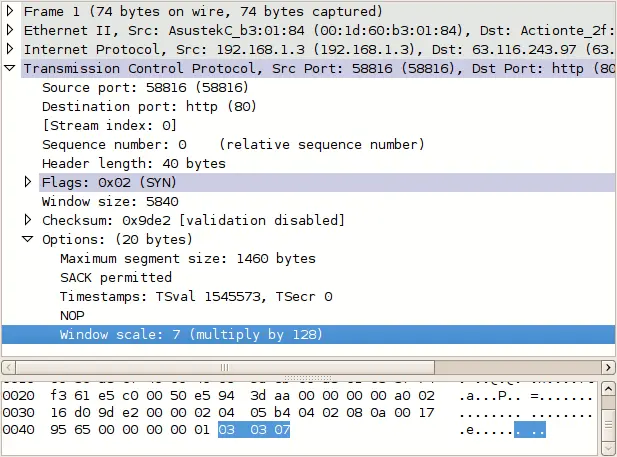Expand the Ethernet II section arrow
This screenshot has width=617, height=457.
pos(10,30)
